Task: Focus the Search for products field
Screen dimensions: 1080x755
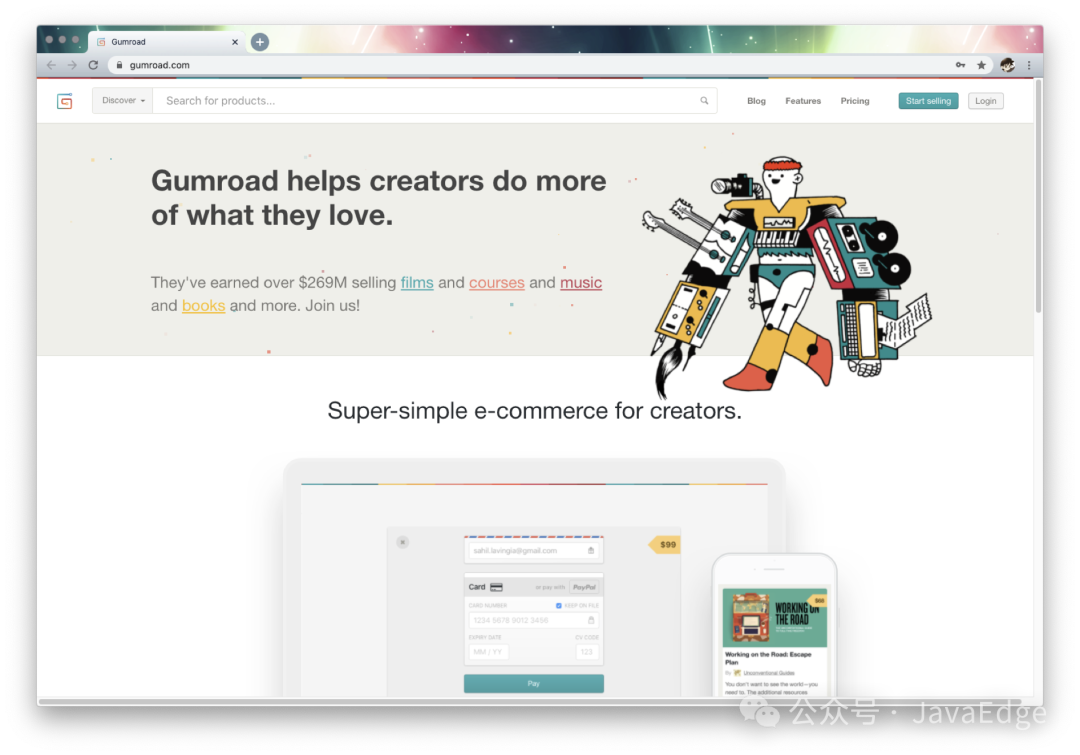Action: coord(435,101)
